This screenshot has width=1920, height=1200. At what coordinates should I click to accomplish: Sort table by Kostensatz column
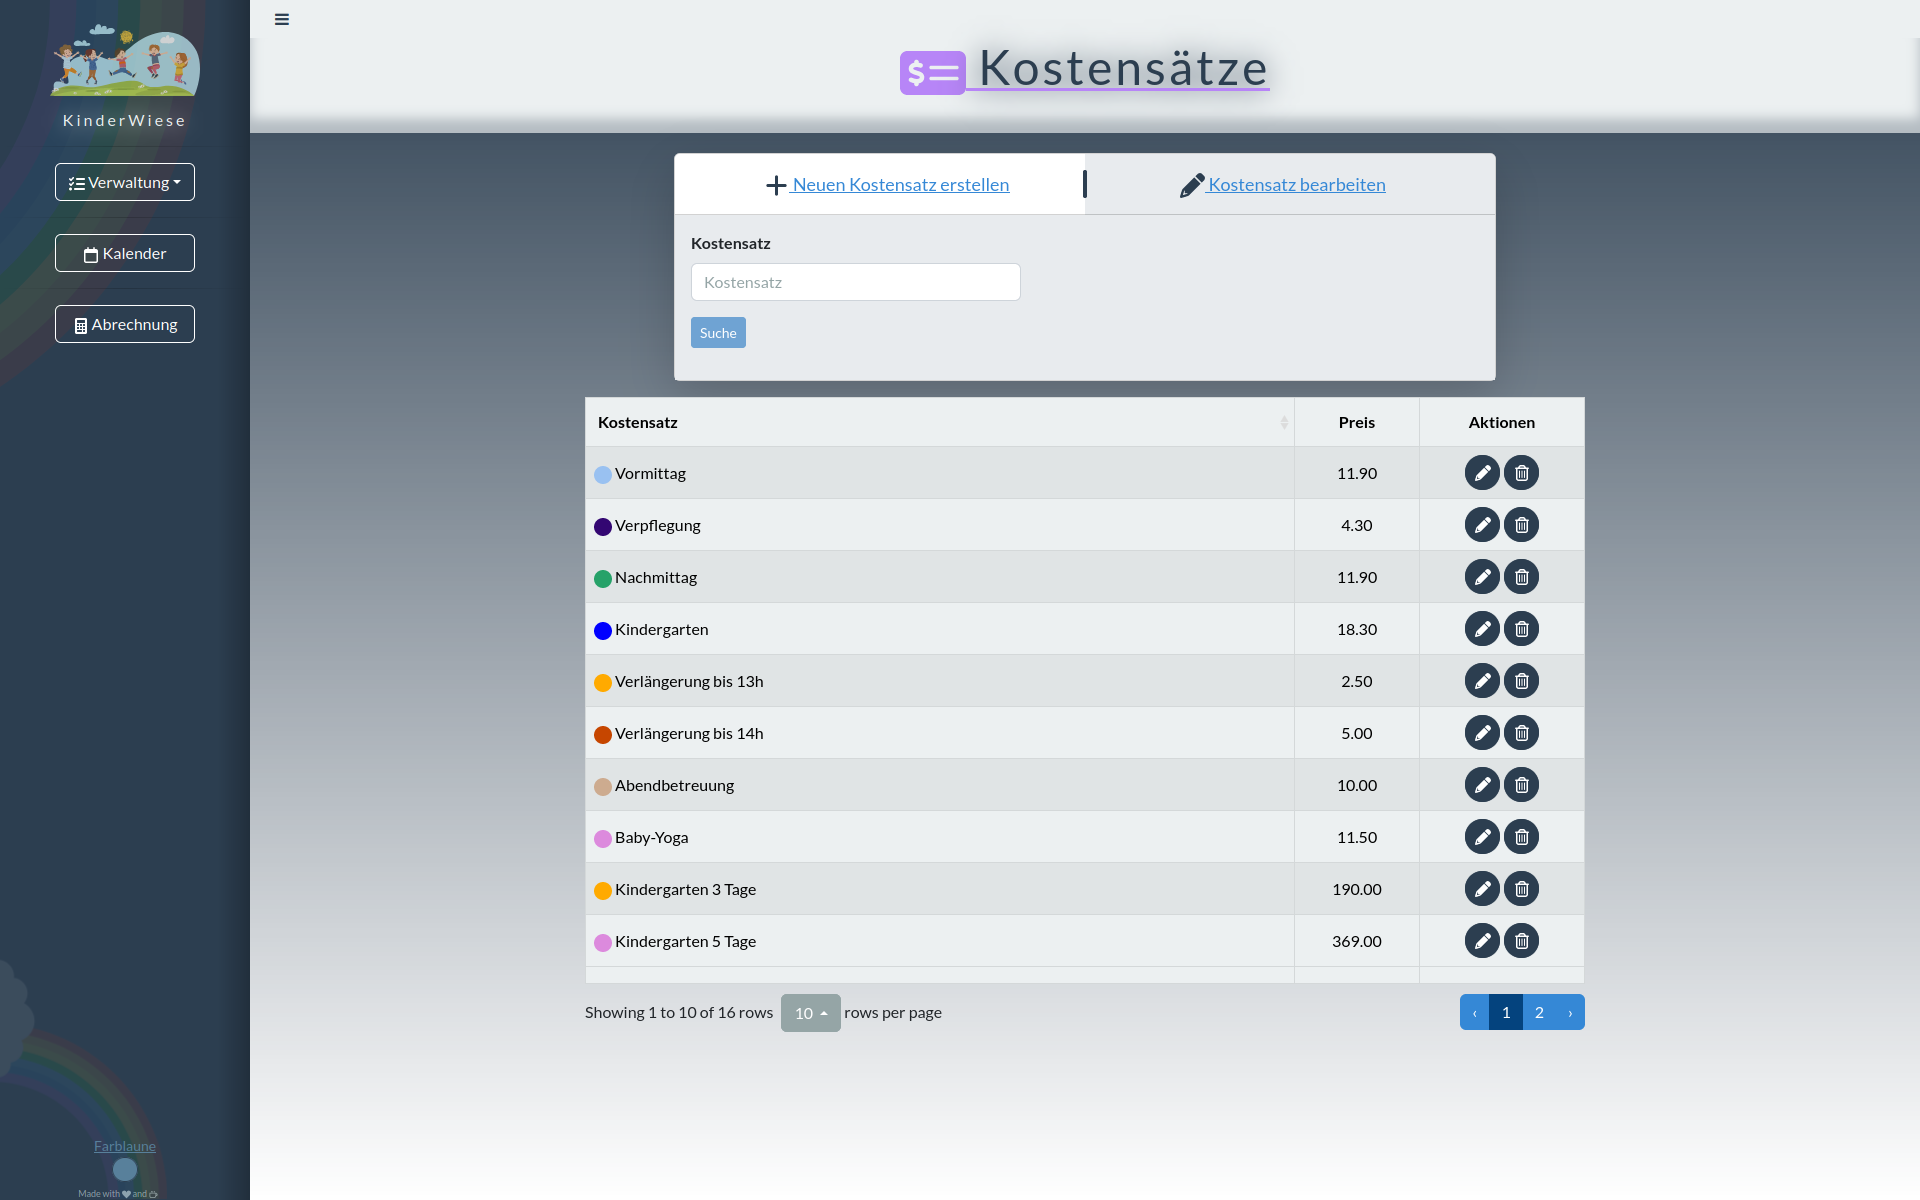pos(939,422)
